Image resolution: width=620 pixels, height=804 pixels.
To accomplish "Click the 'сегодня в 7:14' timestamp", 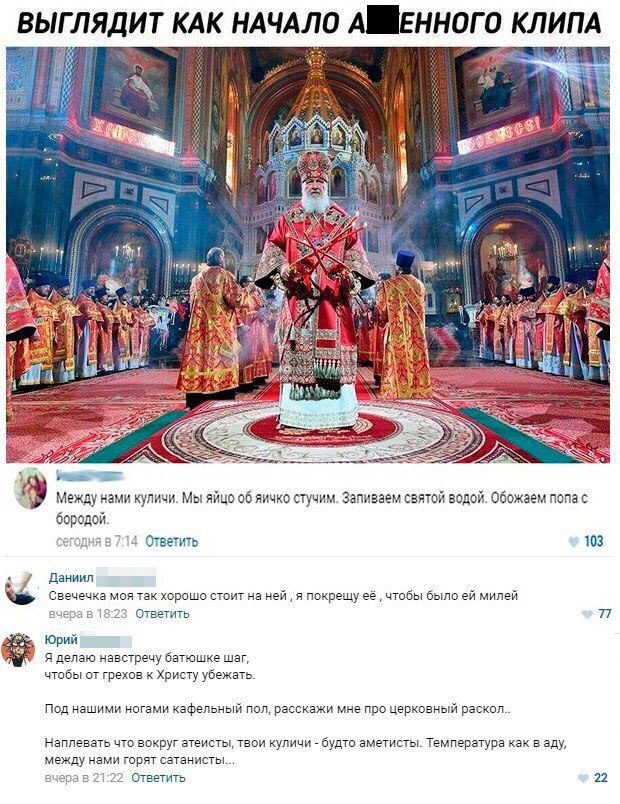I will [97, 541].
